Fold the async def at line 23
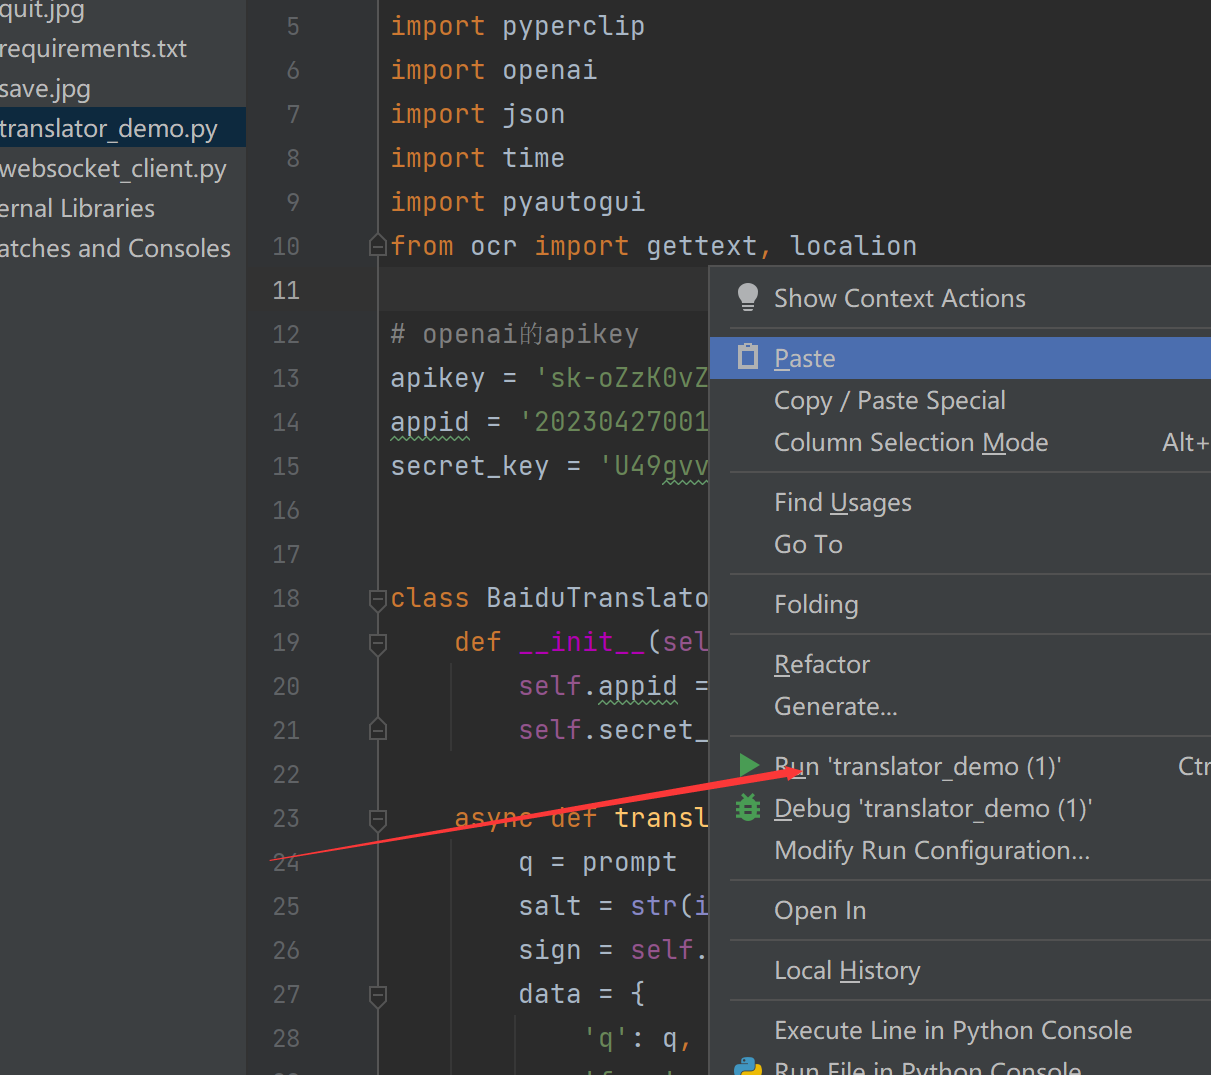This screenshot has height=1075, width=1211. 378,819
